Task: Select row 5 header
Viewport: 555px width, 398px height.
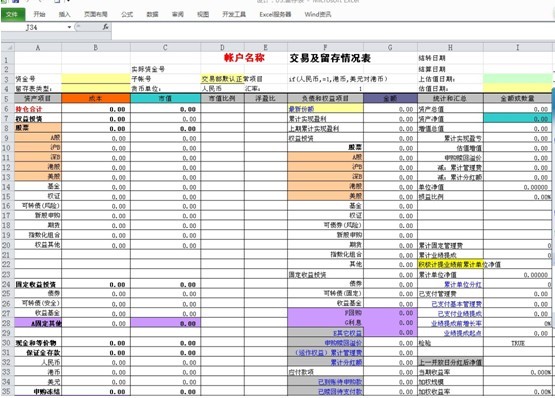Action: pos(7,98)
